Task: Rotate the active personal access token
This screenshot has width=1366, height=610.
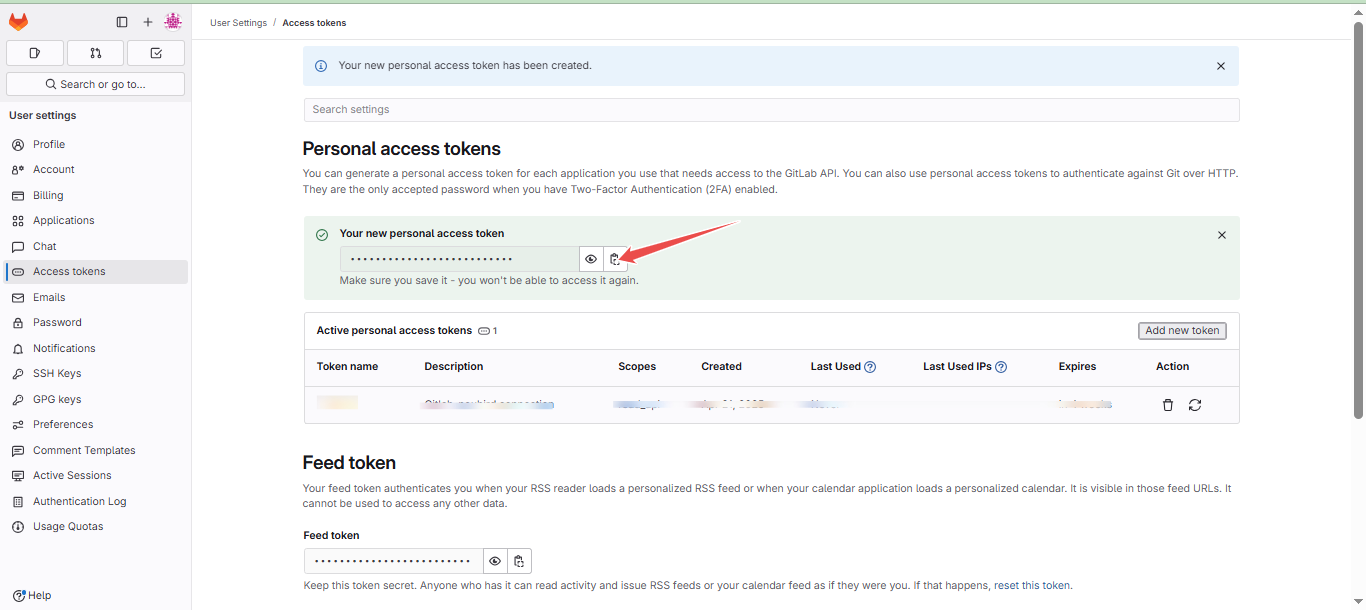Action: (1195, 404)
